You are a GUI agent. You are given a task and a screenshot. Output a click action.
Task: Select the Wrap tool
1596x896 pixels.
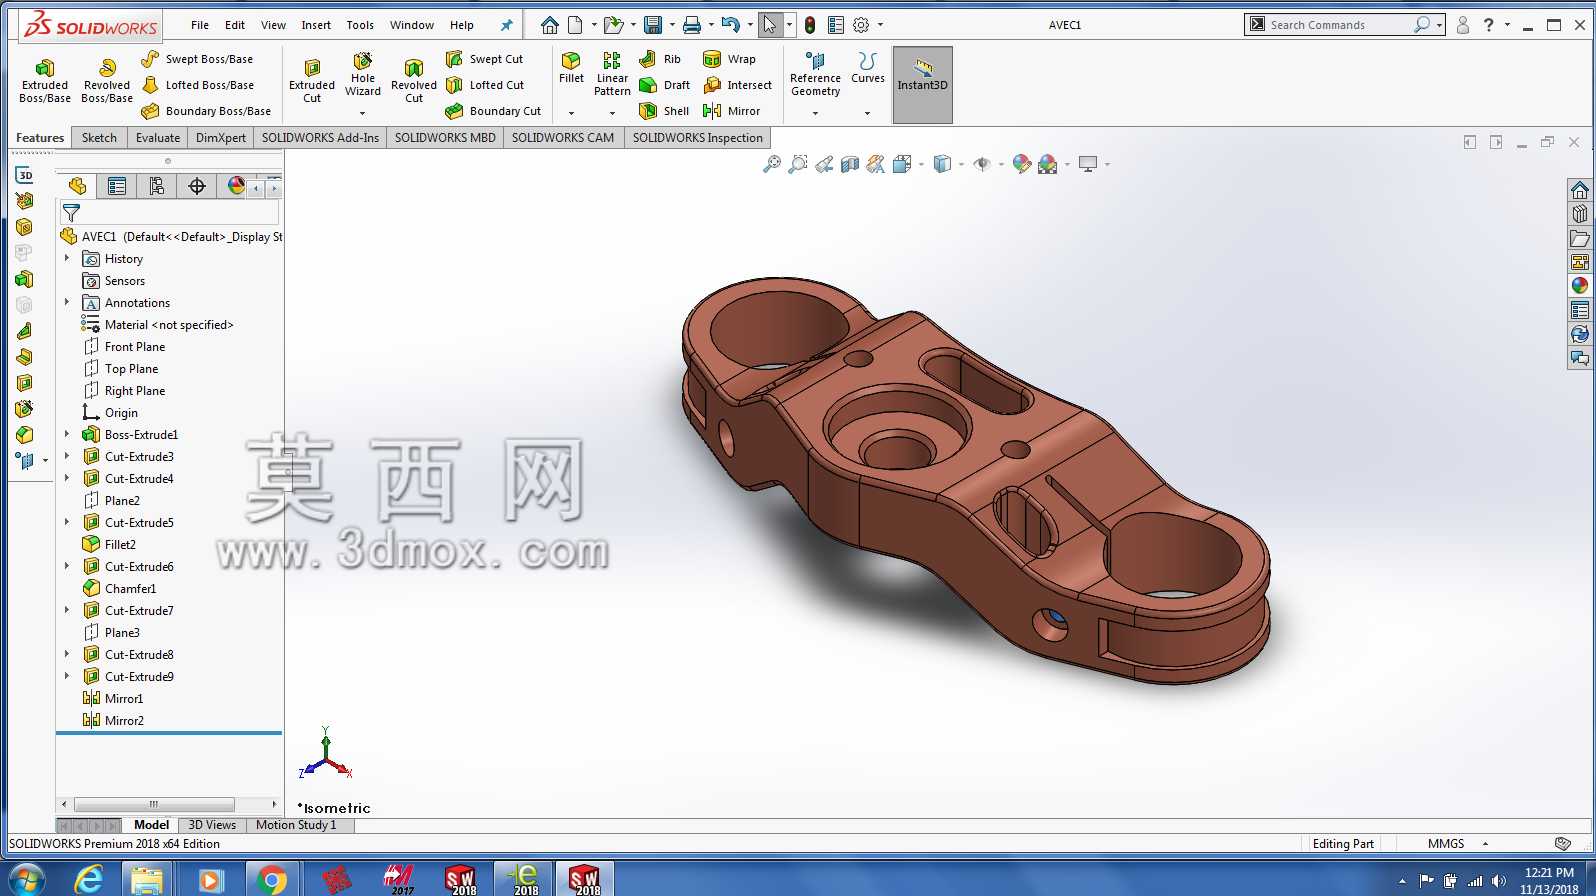point(730,59)
